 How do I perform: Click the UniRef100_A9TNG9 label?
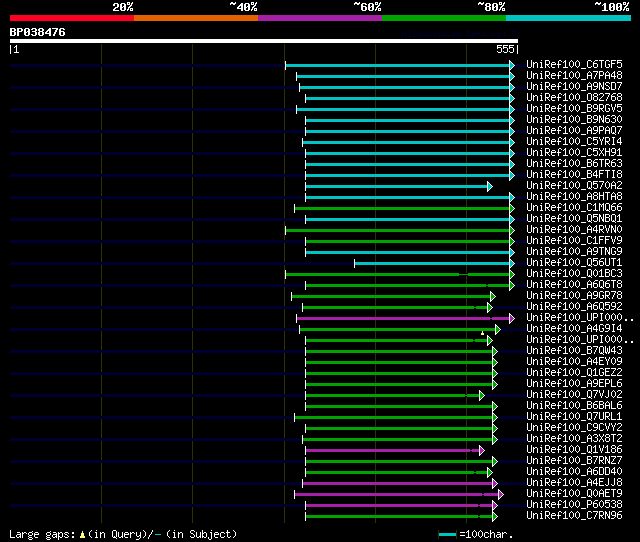click(x=574, y=252)
